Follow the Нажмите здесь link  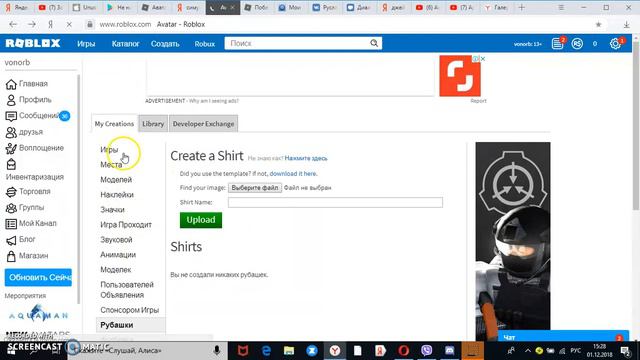point(306,158)
